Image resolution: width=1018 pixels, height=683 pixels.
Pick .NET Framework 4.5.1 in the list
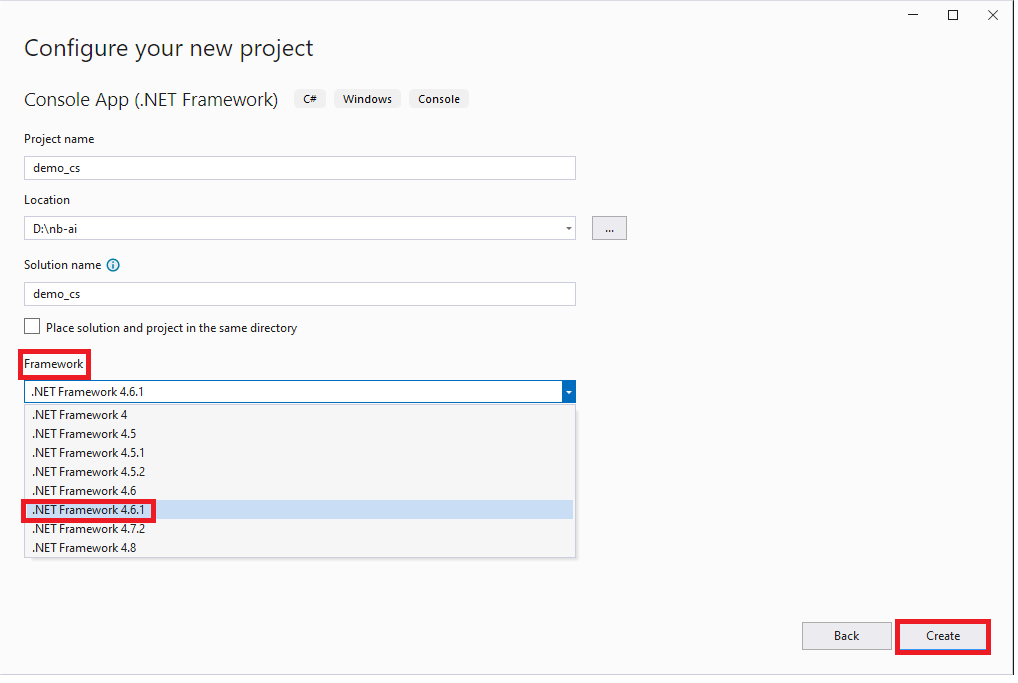tap(299, 453)
